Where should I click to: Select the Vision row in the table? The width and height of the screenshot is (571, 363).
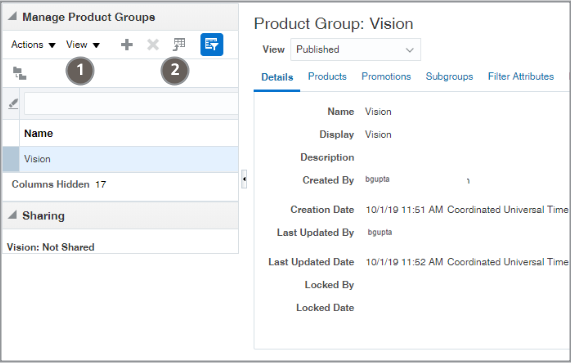[x=121, y=159]
